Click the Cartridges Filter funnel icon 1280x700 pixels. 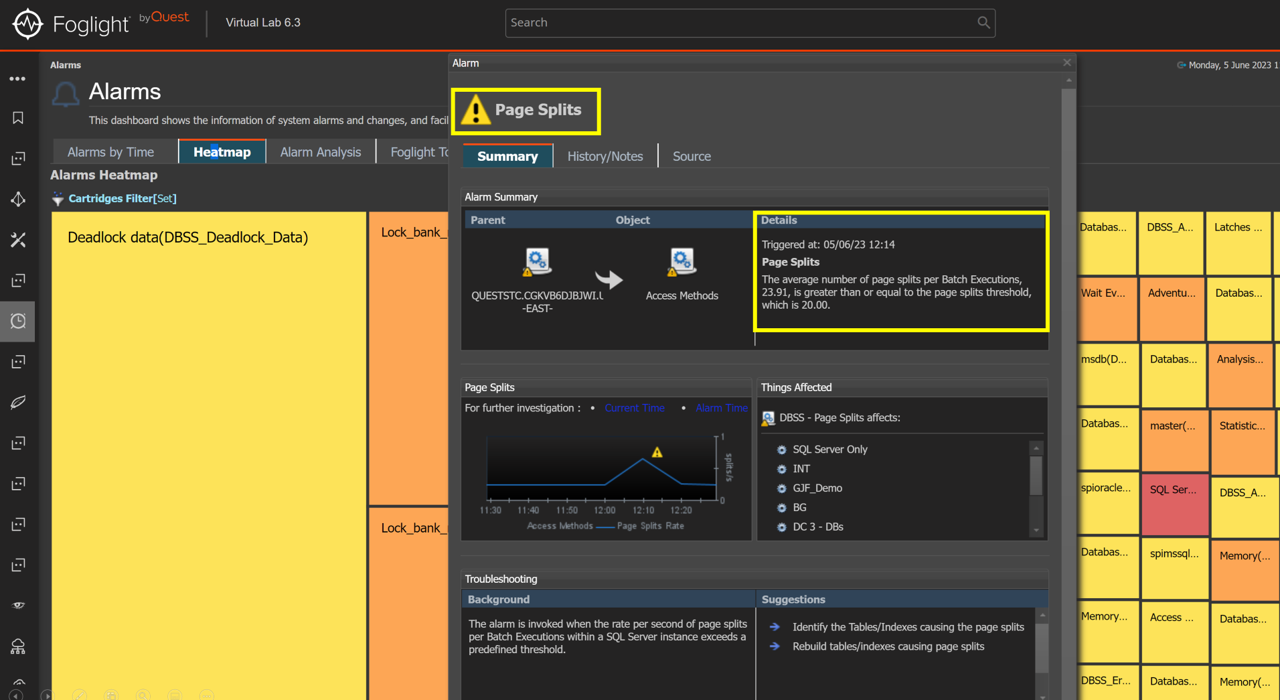(58, 199)
